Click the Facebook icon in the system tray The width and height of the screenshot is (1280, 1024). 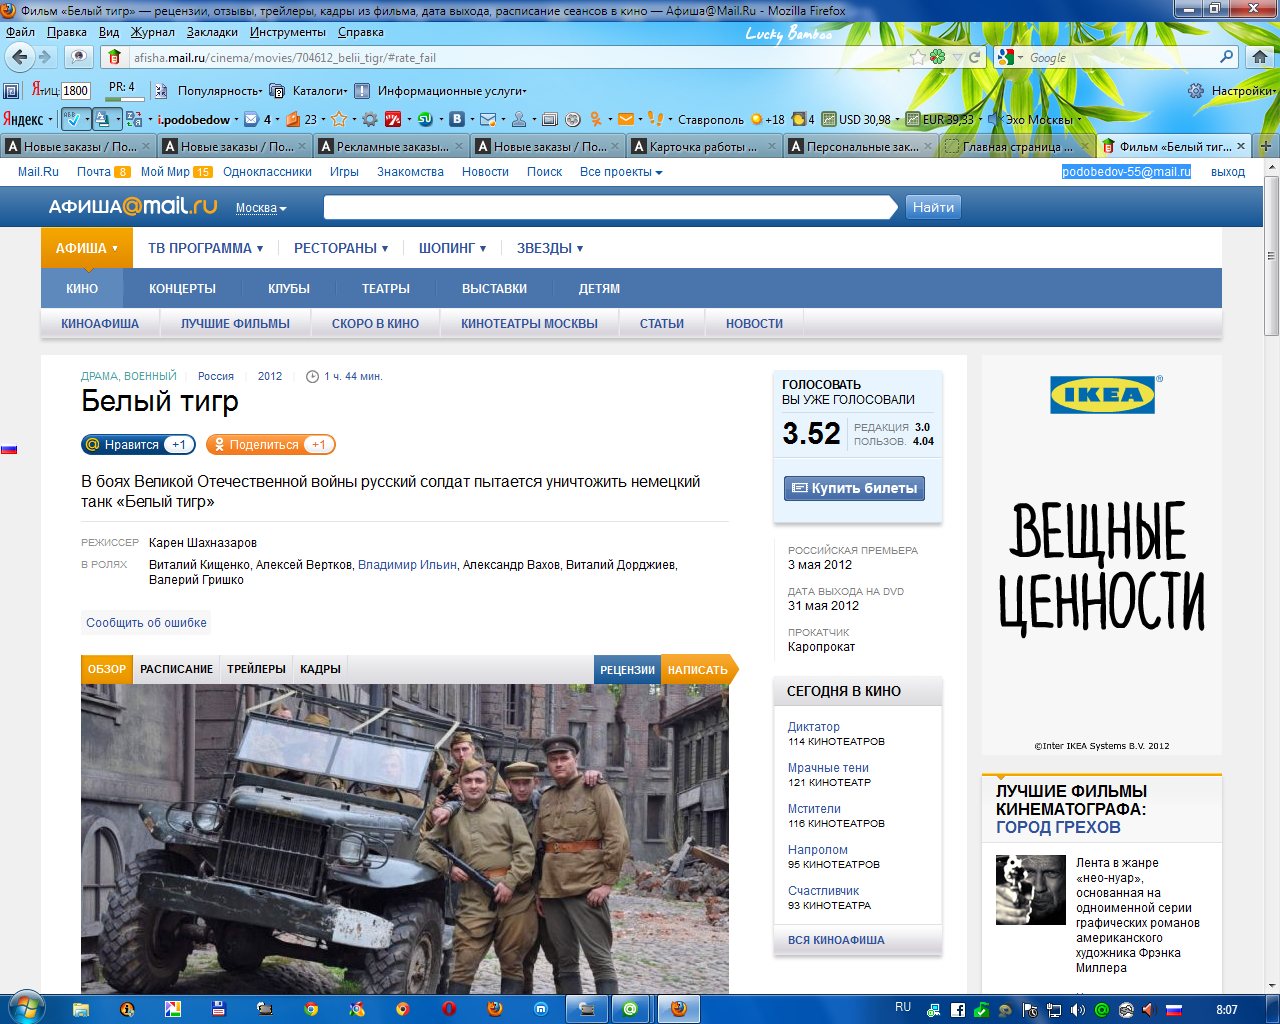957,1010
